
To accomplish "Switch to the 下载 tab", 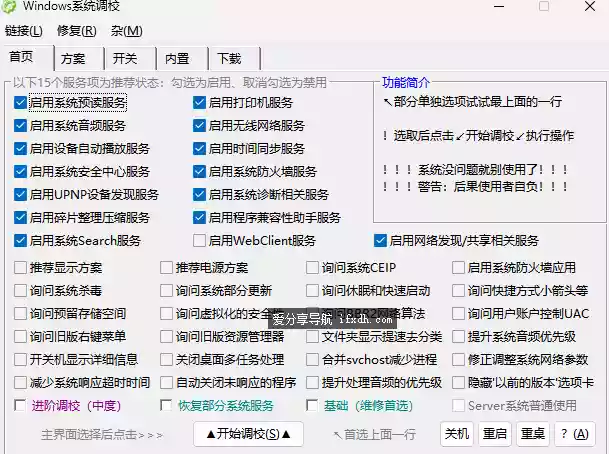I will (235, 59).
